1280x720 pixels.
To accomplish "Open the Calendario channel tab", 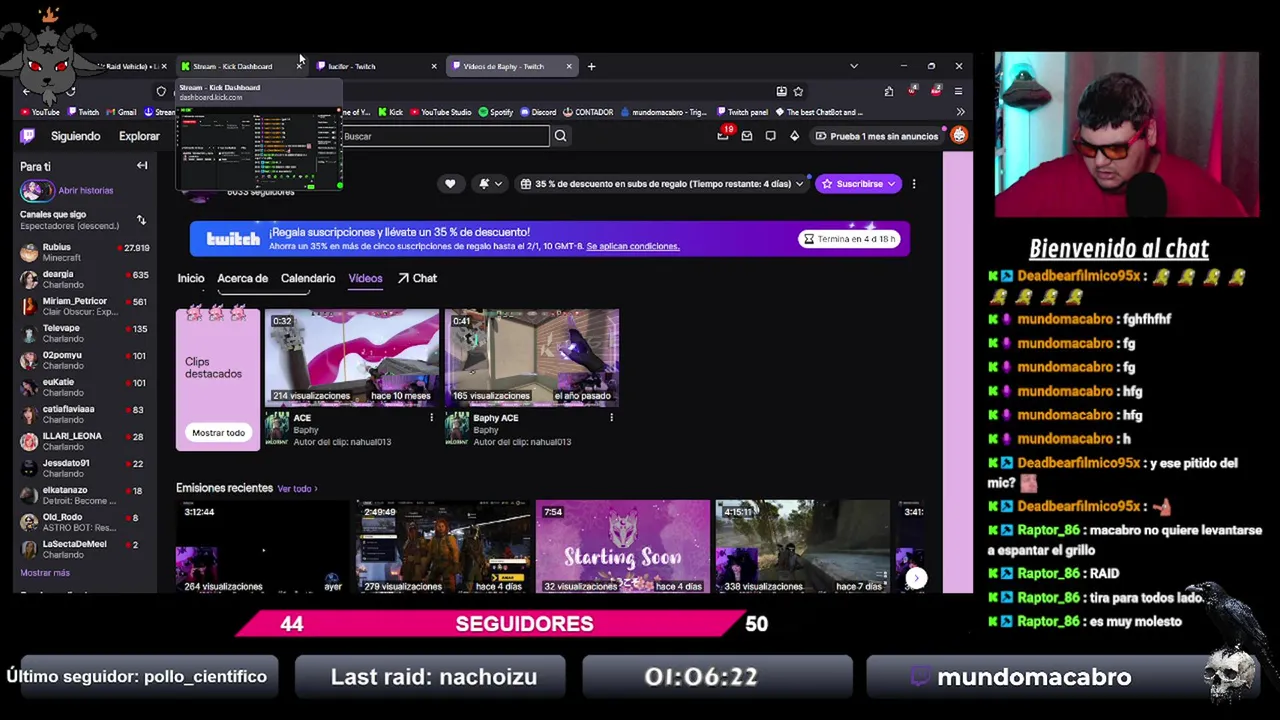I will pyautogui.click(x=308, y=278).
